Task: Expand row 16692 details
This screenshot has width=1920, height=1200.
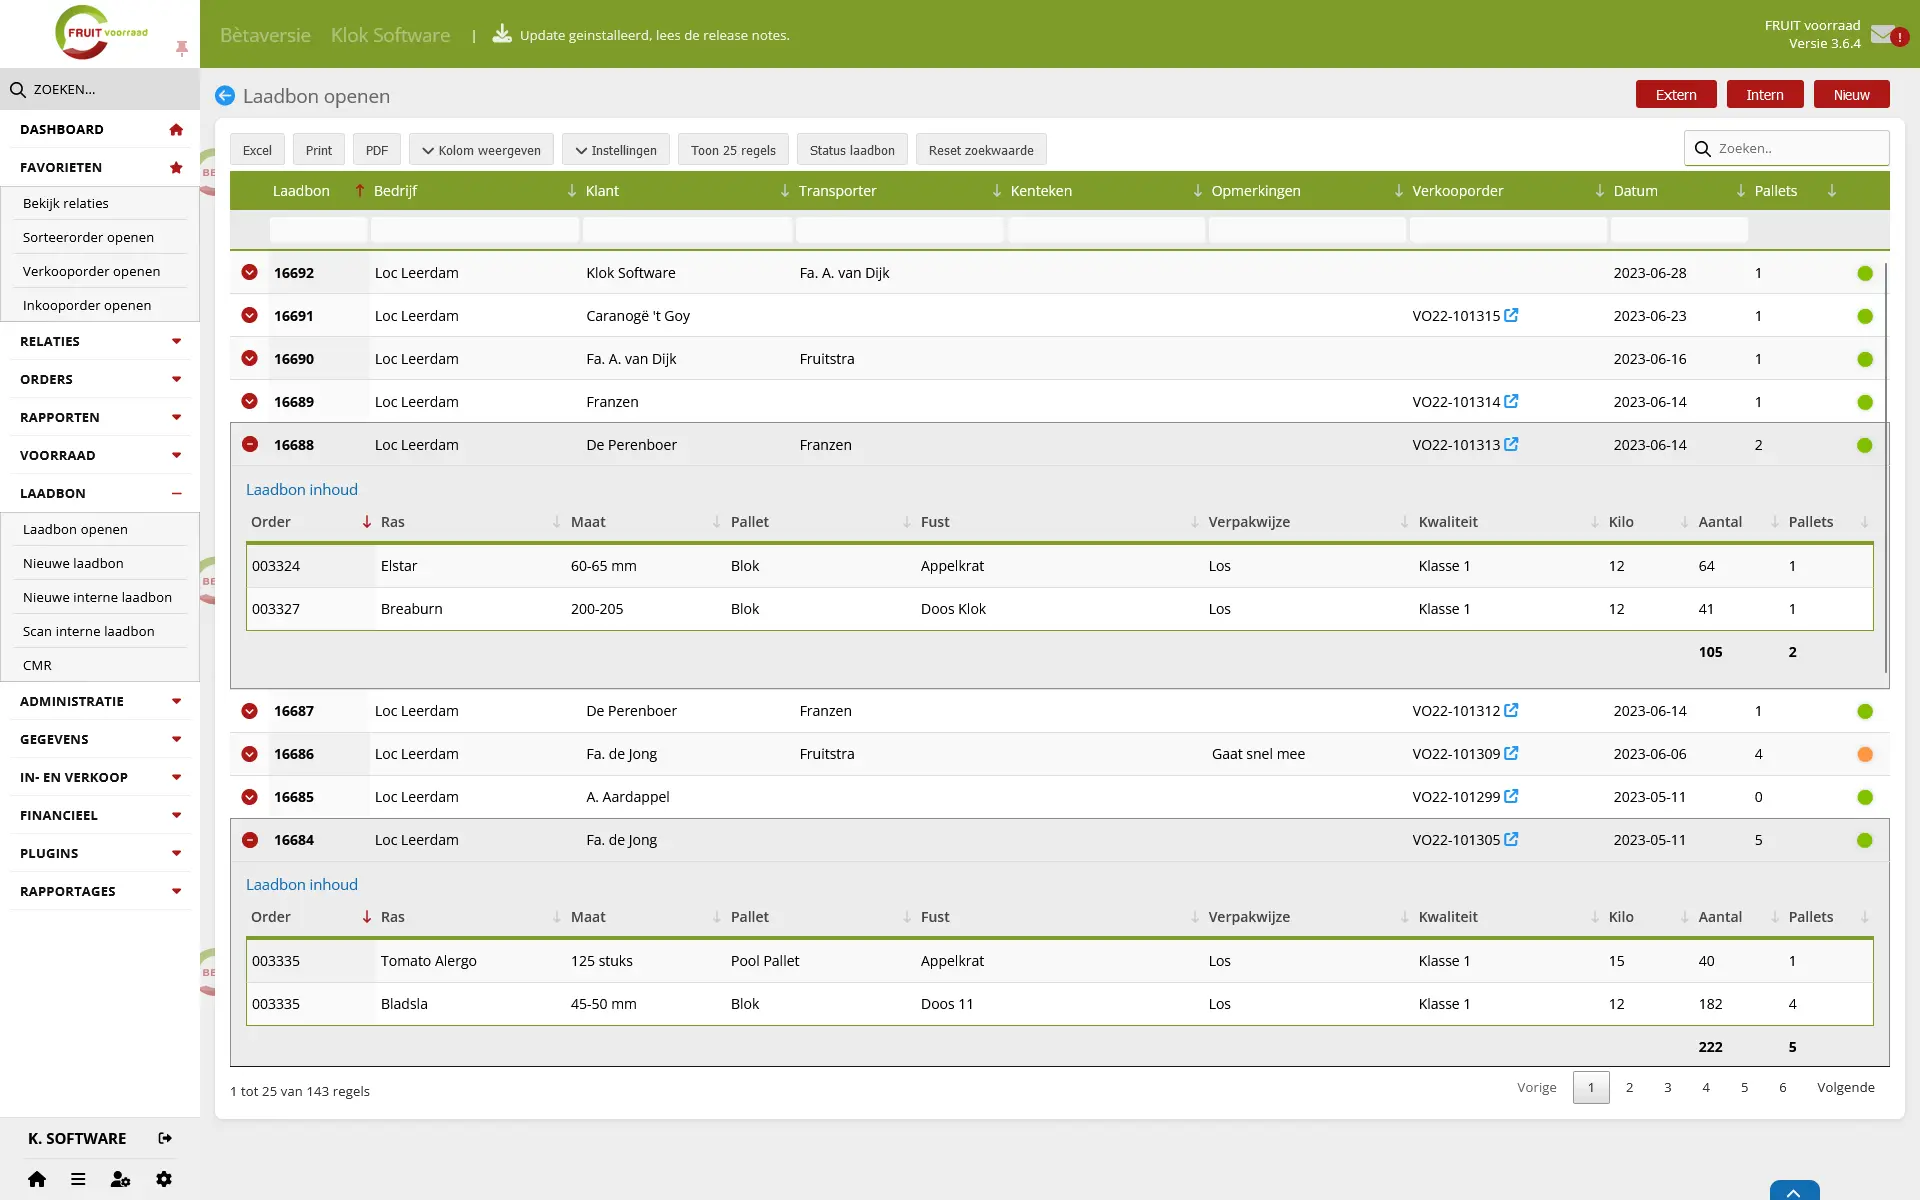Action: coord(250,272)
